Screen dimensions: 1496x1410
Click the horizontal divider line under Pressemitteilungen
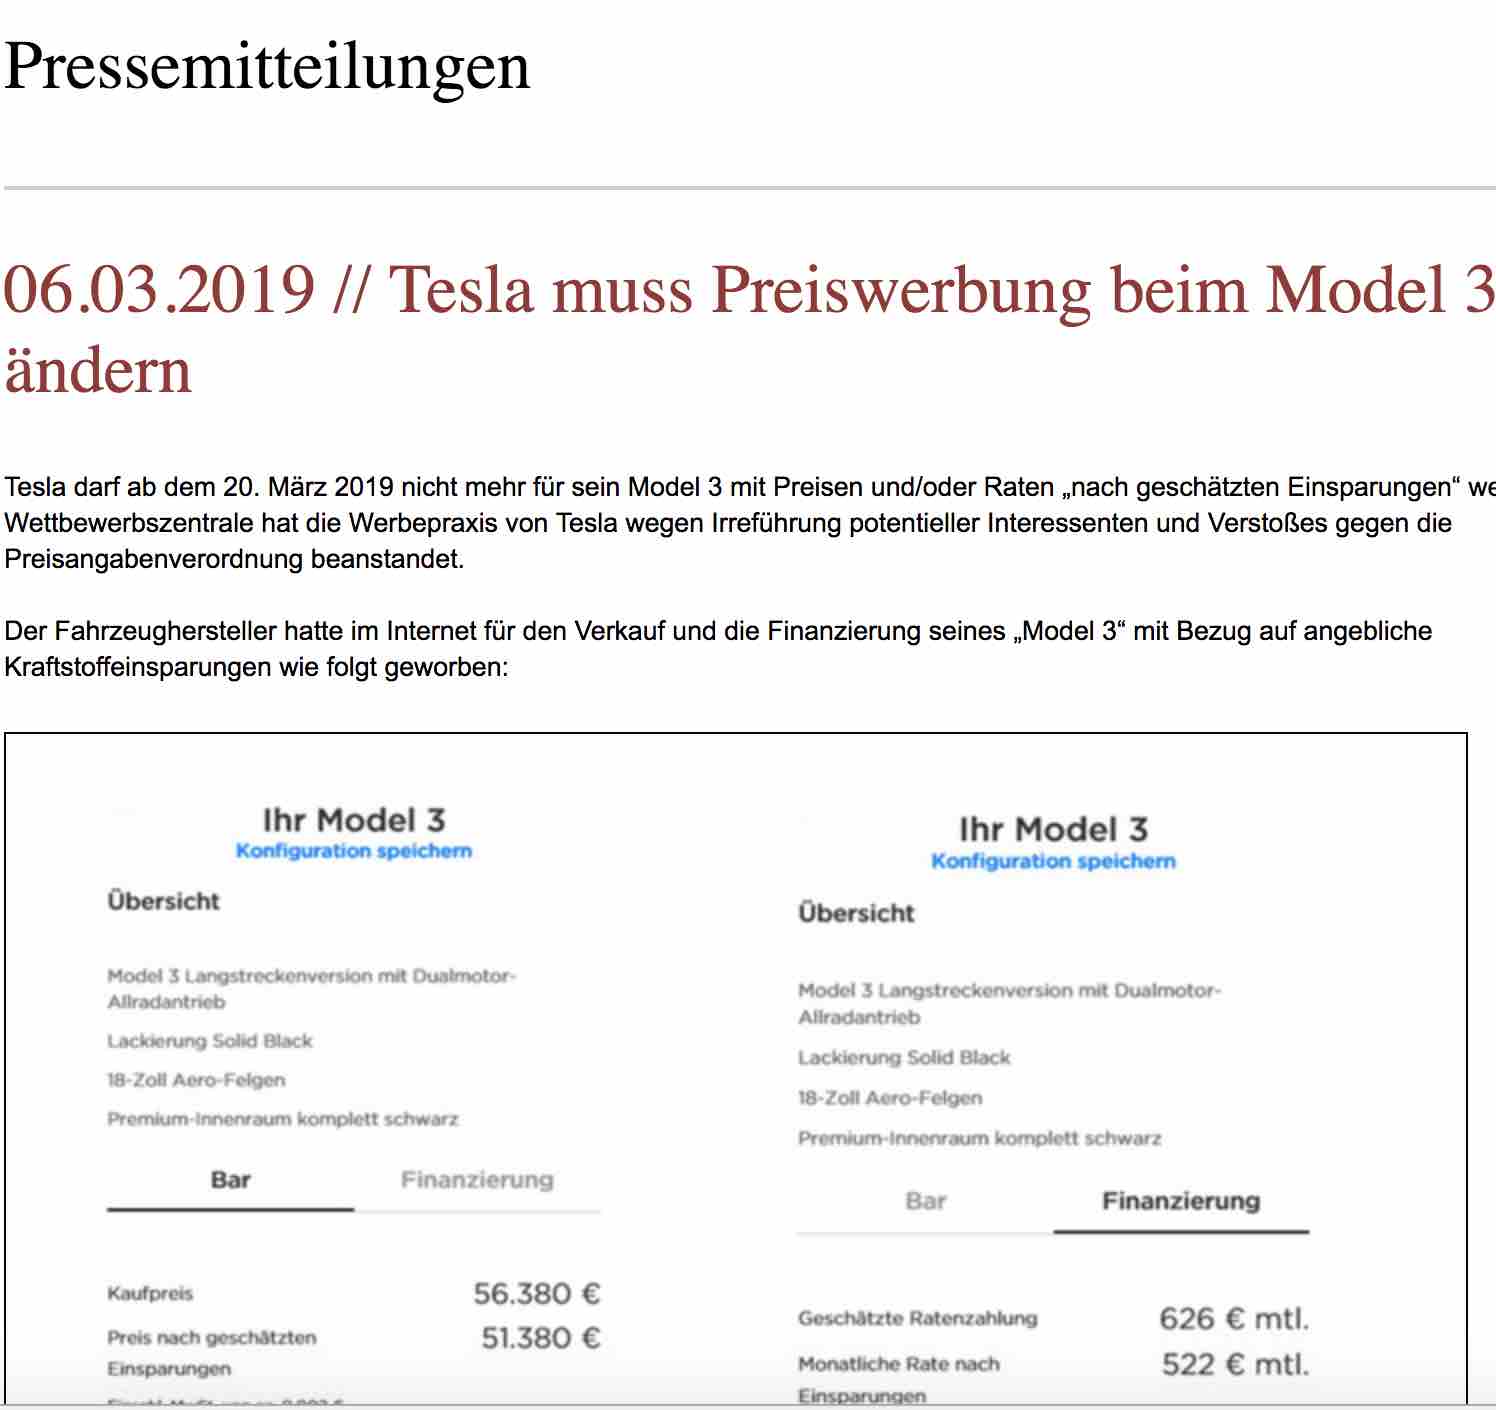(x=748, y=188)
